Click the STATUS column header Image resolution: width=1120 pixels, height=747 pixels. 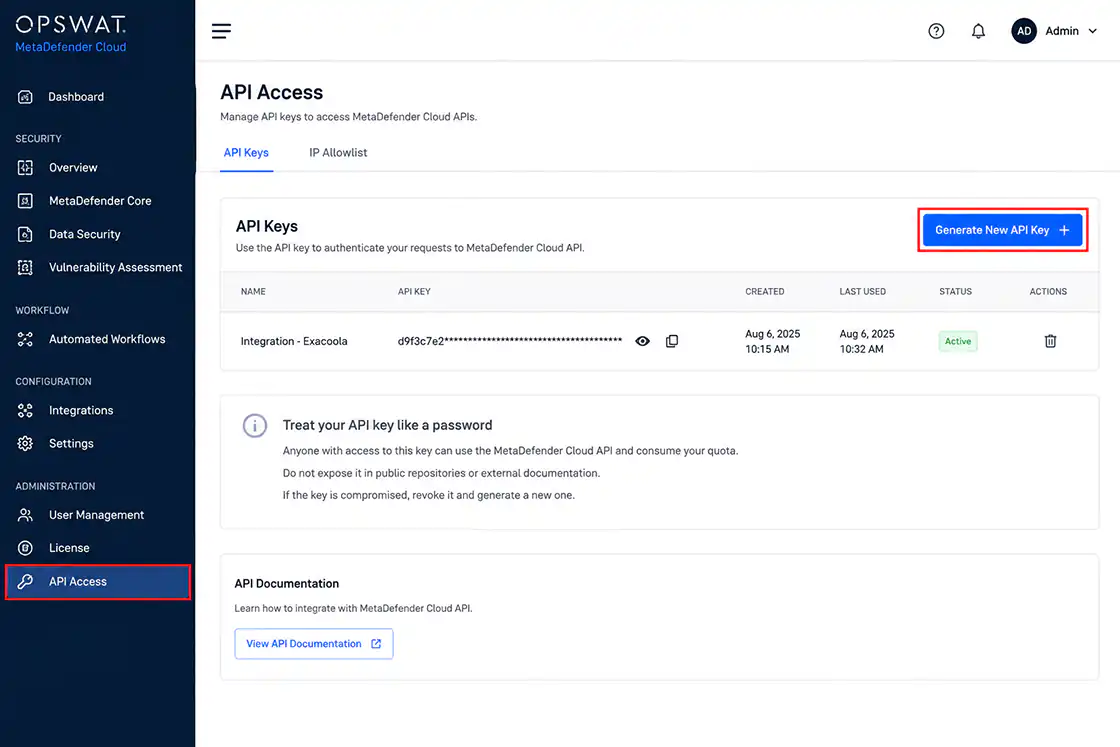955,291
